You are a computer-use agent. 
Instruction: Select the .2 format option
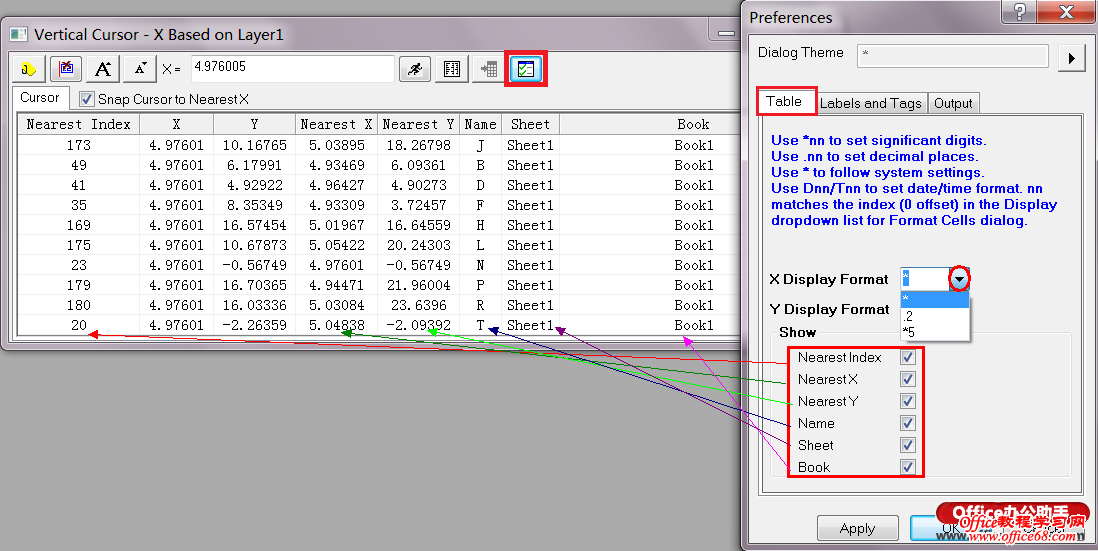pyautogui.click(x=935, y=316)
